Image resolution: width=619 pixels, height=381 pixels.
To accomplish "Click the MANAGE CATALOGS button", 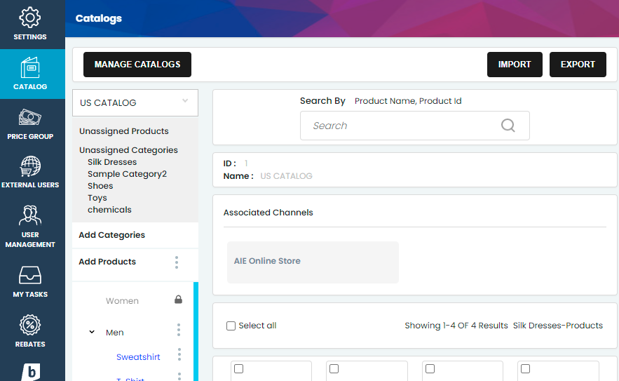I will click(x=137, y=64).
